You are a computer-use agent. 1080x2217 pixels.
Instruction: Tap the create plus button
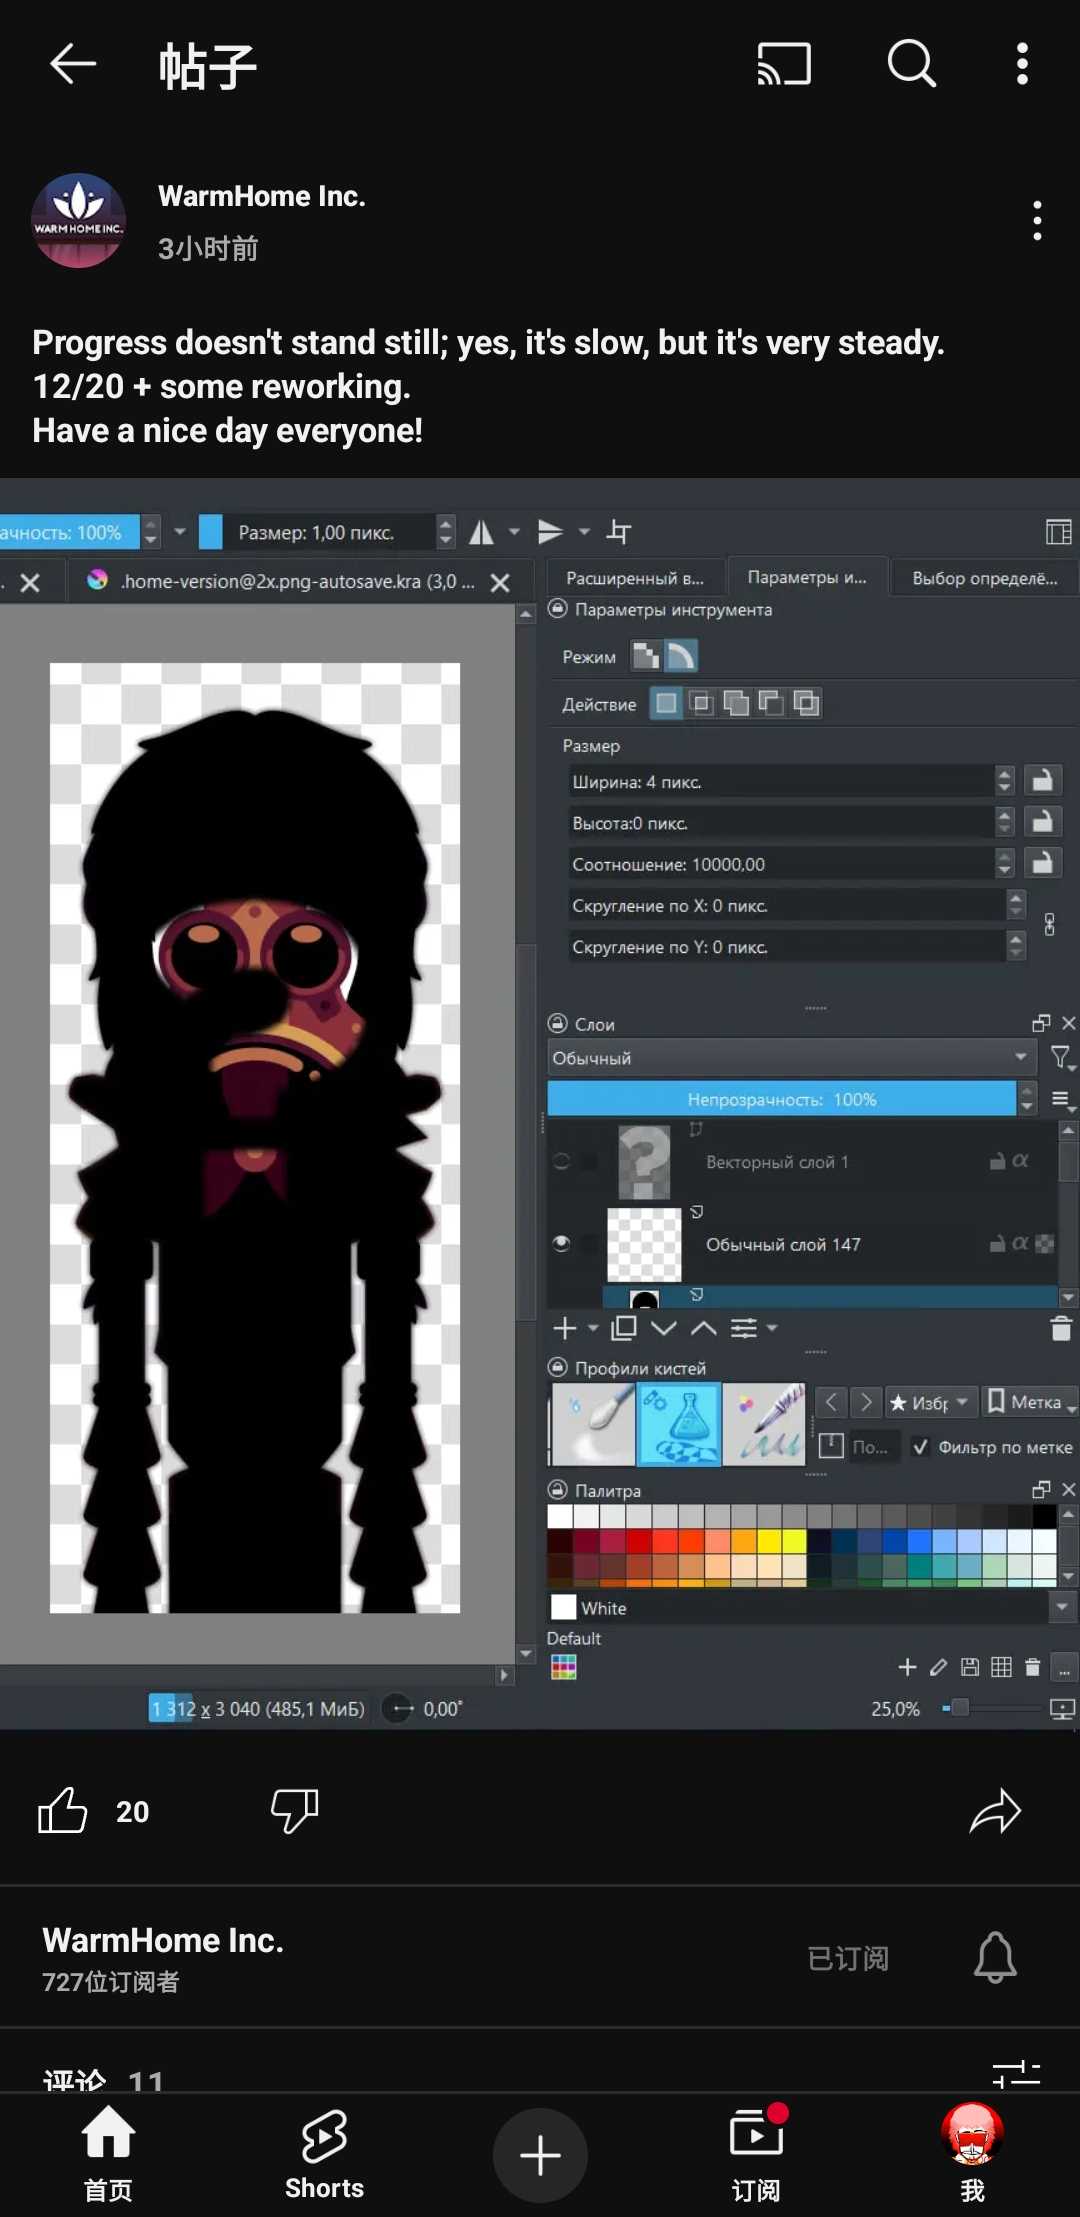(x=540, y=2156)
